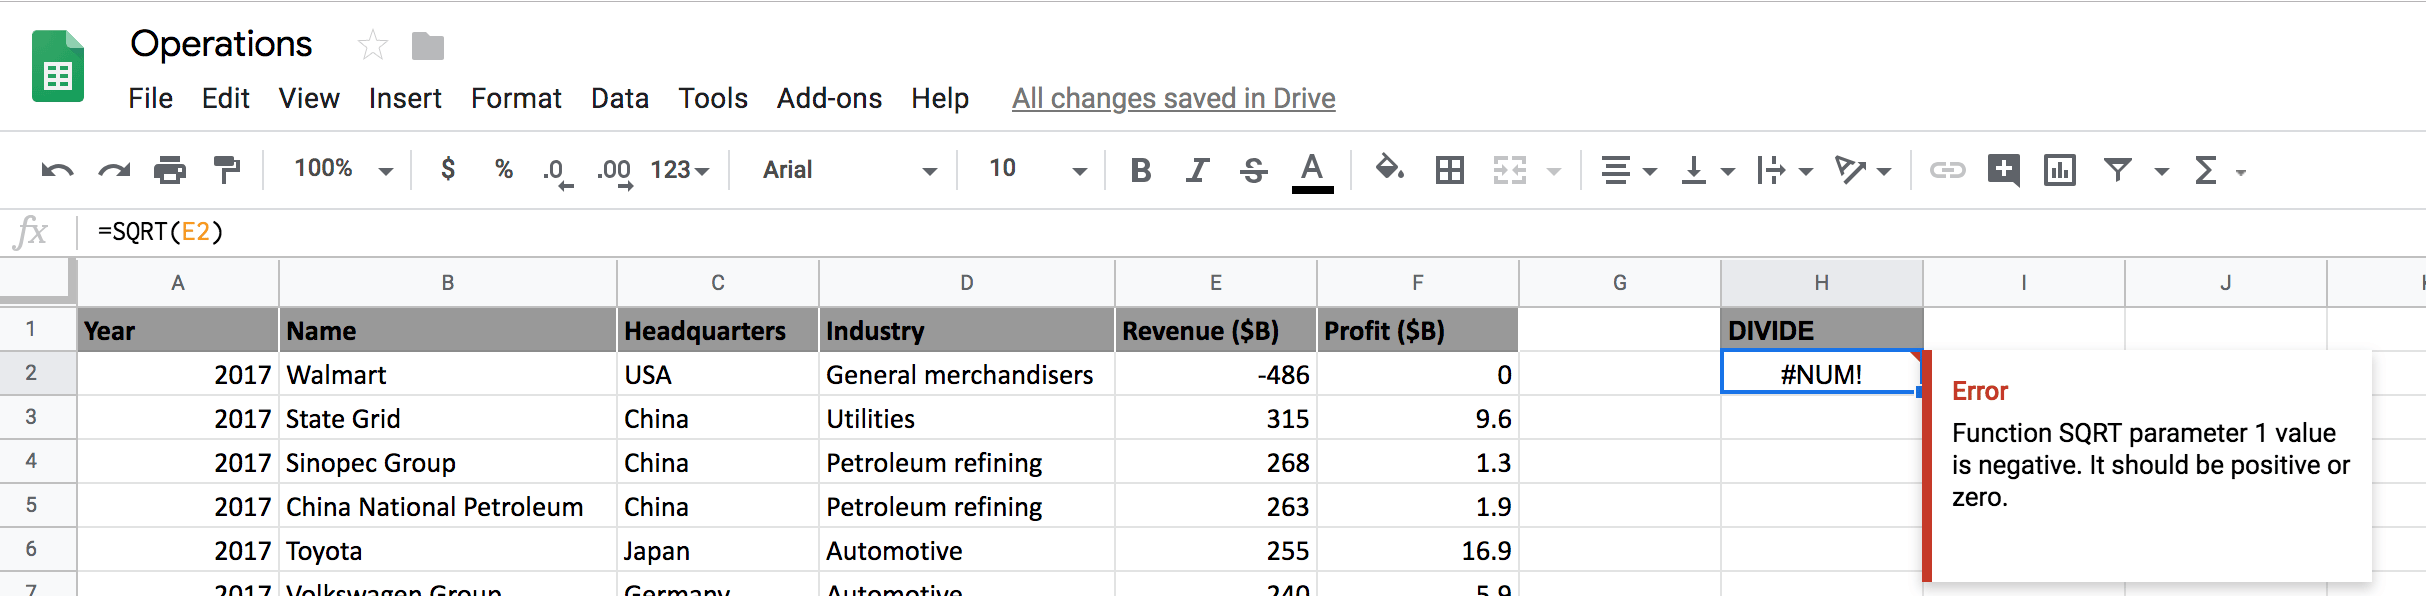
Task: Star the Operations document
Action: point(373,45)
